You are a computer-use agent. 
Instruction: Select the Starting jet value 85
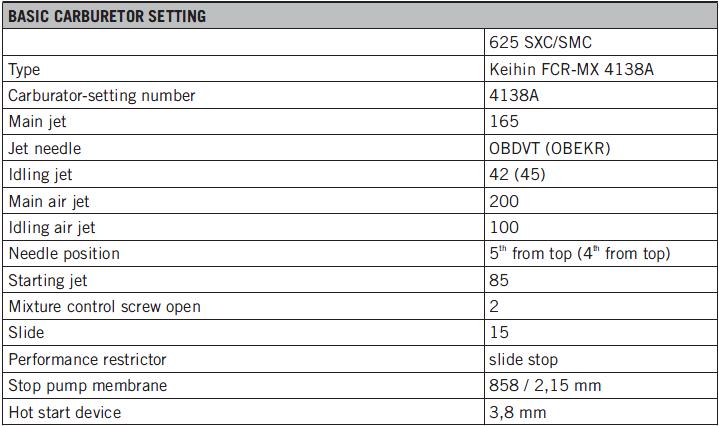pos(500,280)
